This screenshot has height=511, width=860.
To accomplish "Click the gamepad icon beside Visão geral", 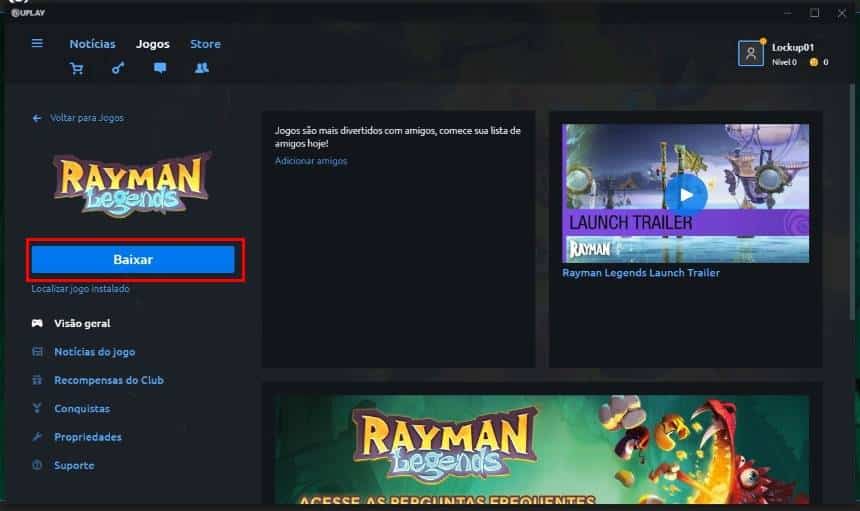I will 37,323.
